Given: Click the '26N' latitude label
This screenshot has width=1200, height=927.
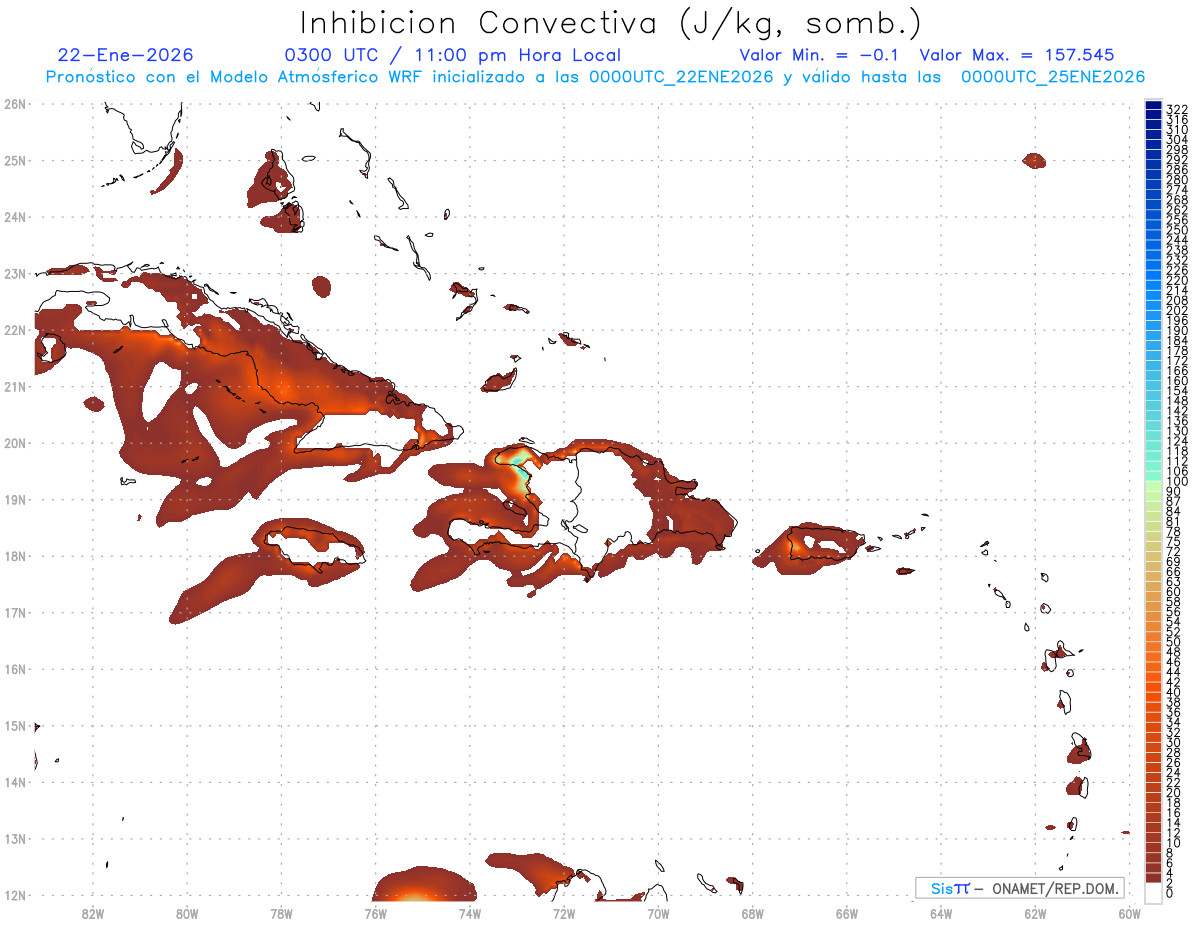Looking at the screenshot, I should click(x=14, y=104).
